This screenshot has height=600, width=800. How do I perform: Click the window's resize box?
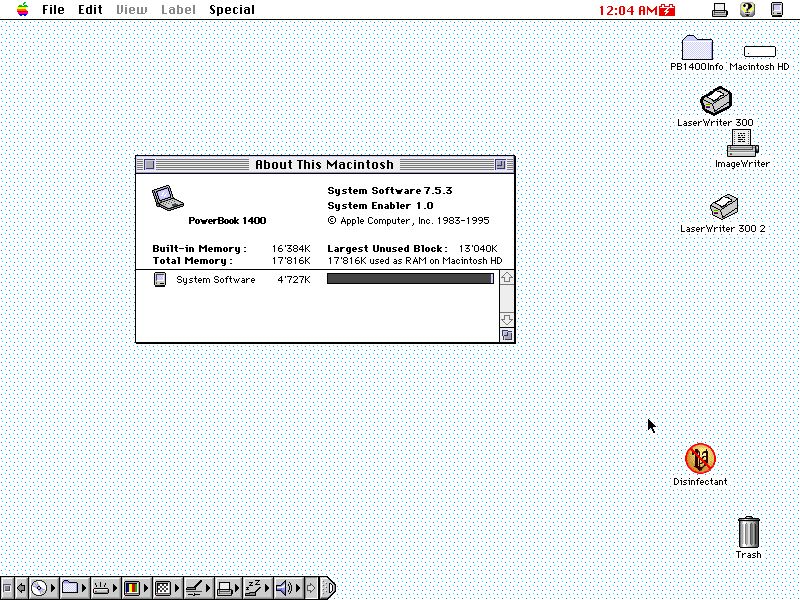point(507,335)
